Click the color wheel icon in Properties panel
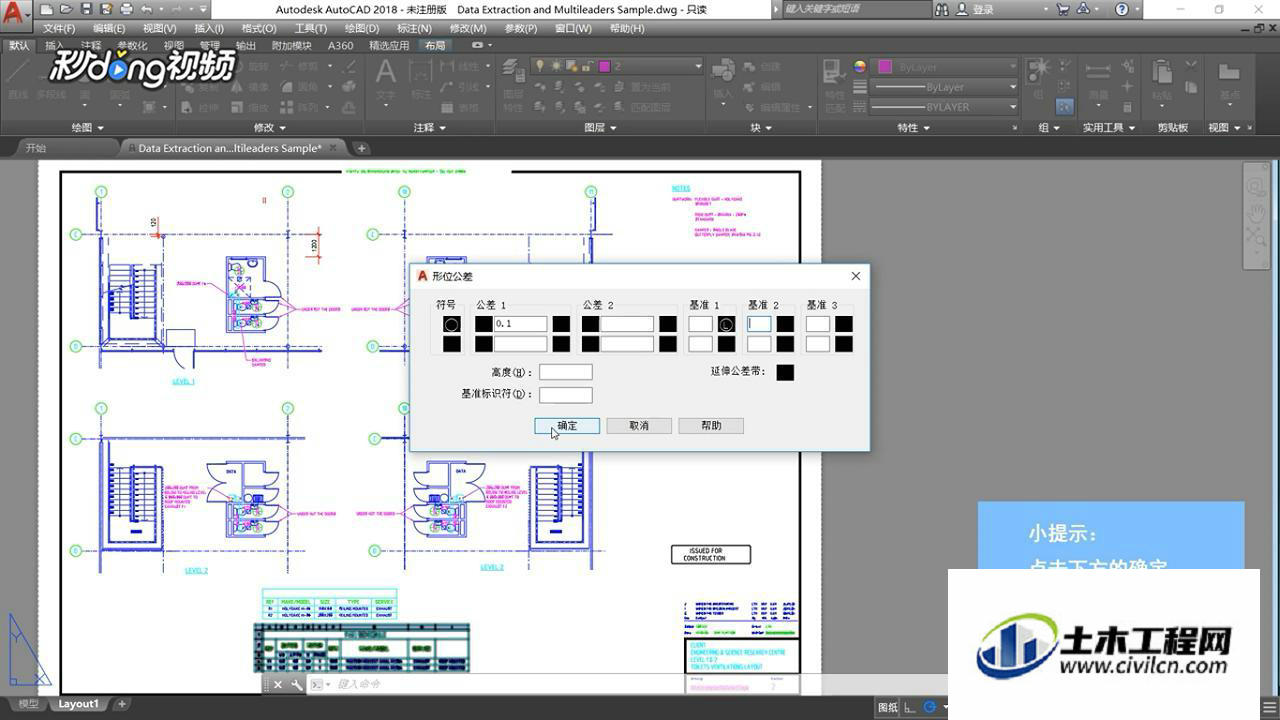This screenshot has height=720, width=1280. tap(860, 67)
